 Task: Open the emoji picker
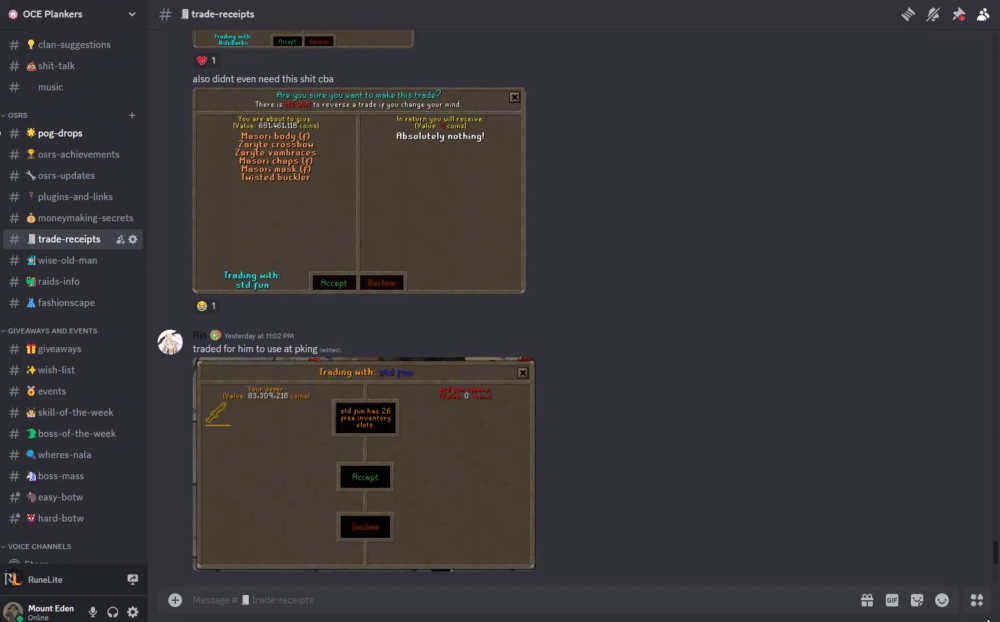(942, 600)
